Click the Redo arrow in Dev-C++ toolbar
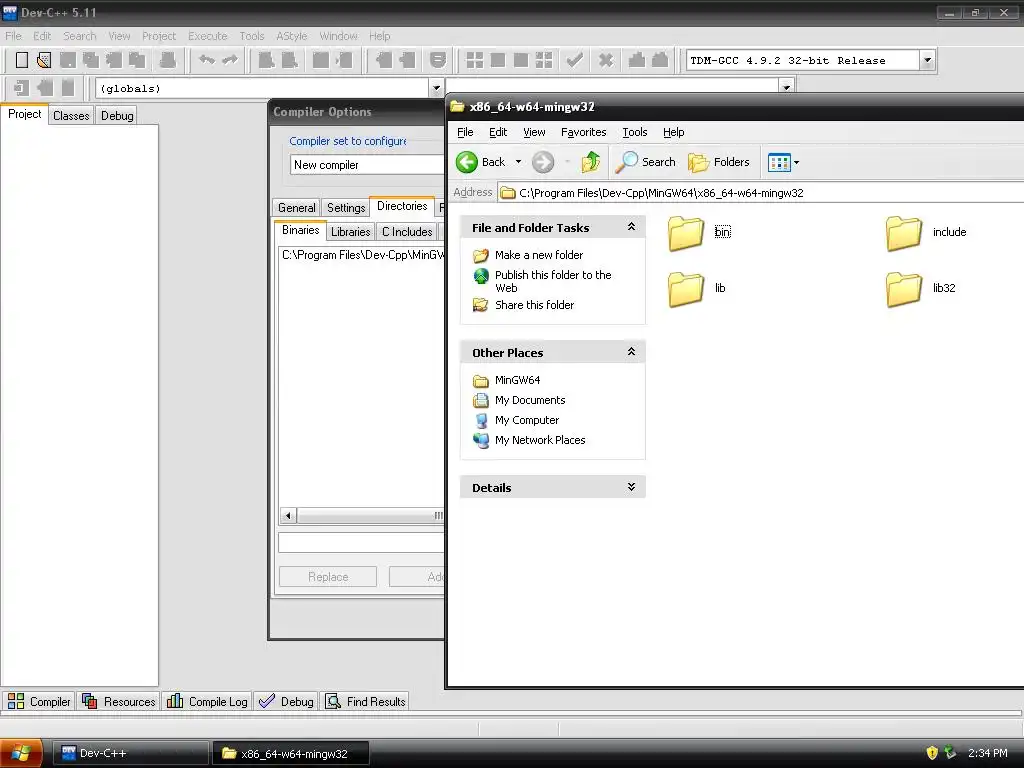The width and height of the screenshot is (1024, 768). point(230,60)
